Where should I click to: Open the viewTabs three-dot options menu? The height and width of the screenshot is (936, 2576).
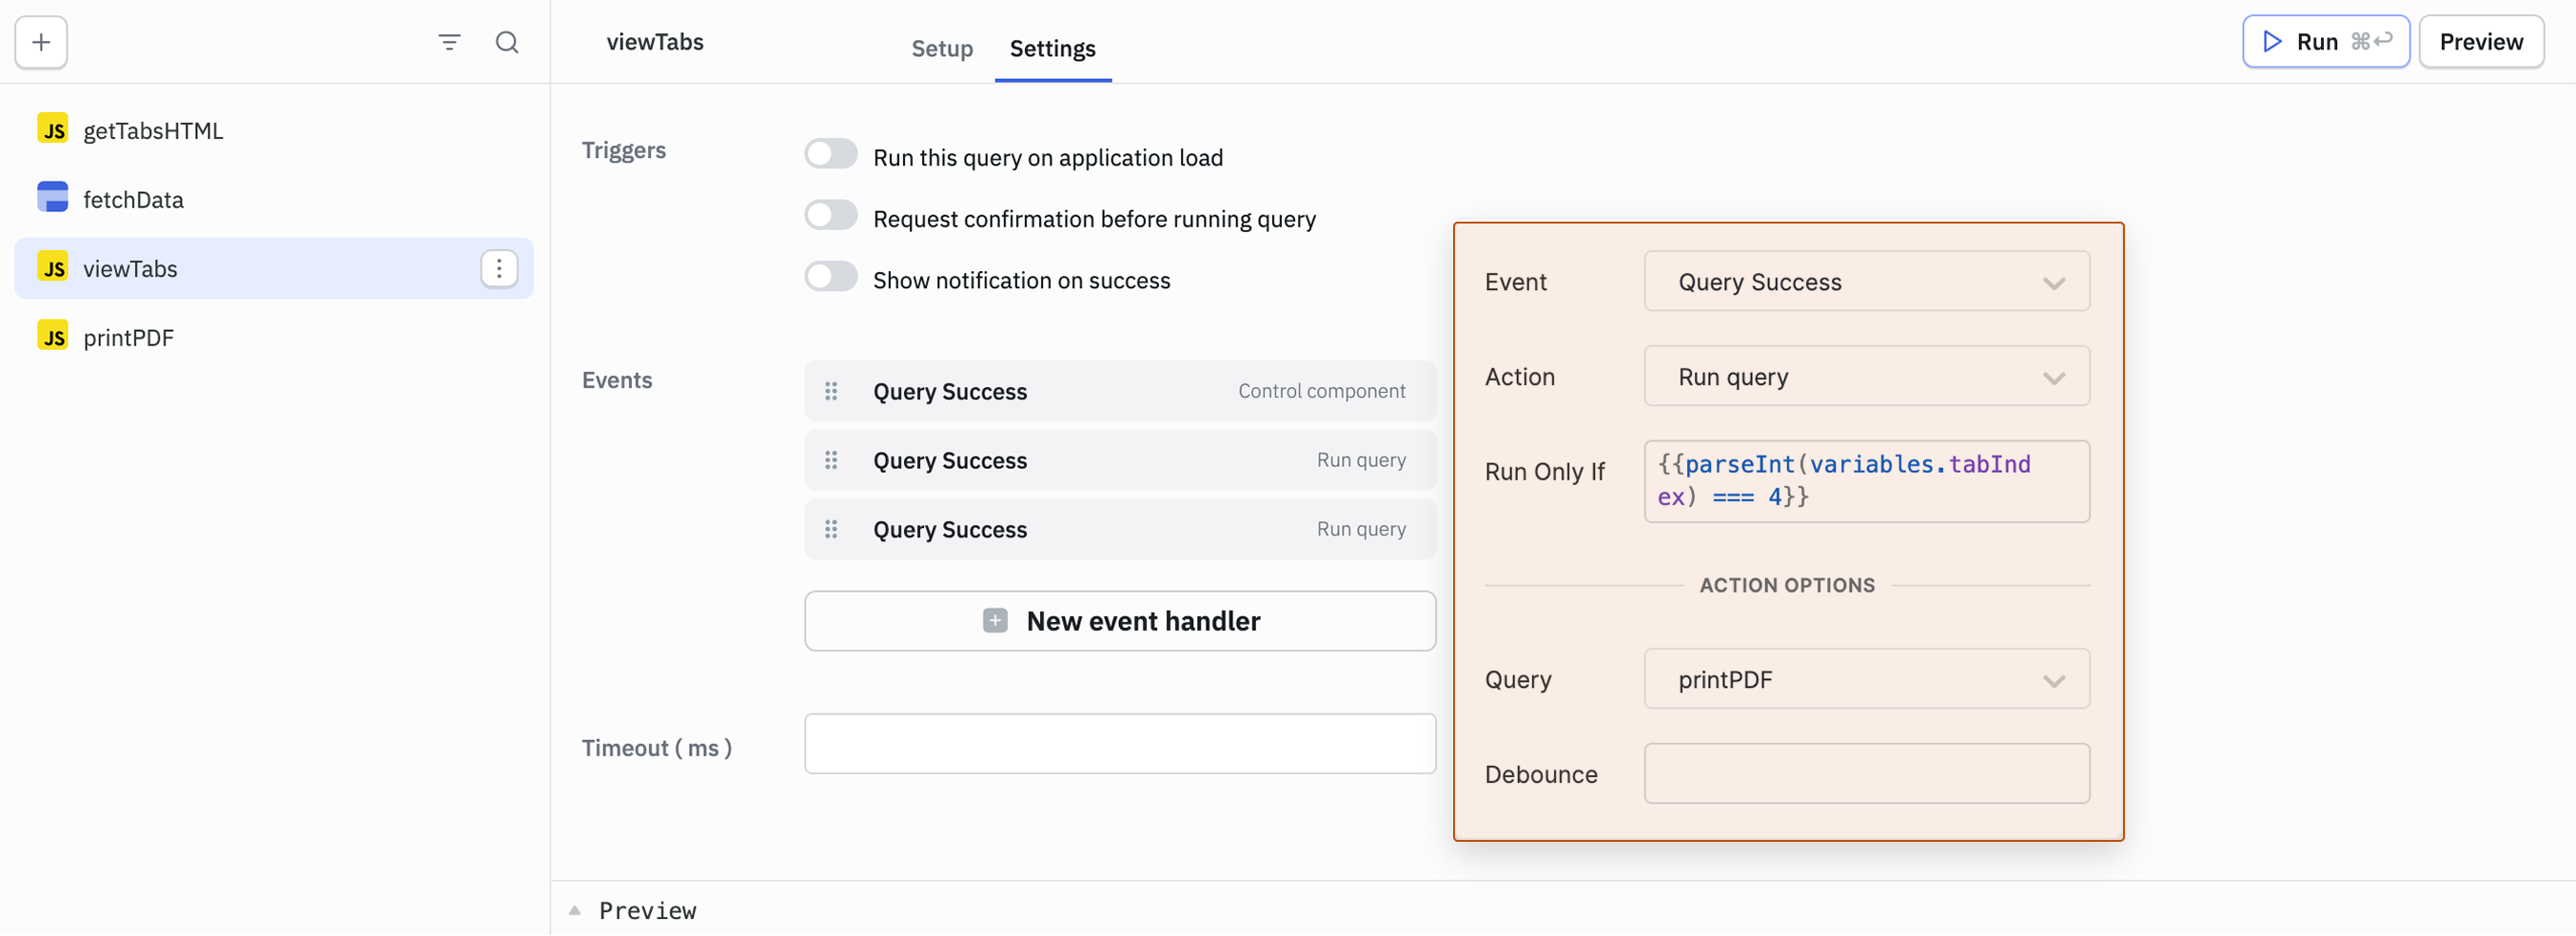[499, 269]
